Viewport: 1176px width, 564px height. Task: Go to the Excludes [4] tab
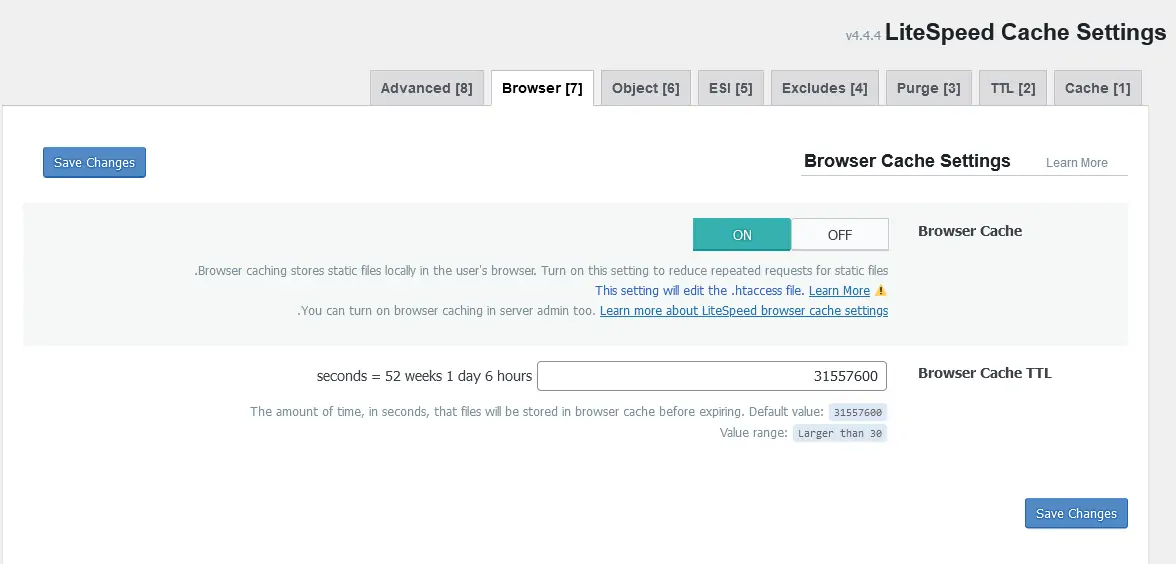click(824, 88)
